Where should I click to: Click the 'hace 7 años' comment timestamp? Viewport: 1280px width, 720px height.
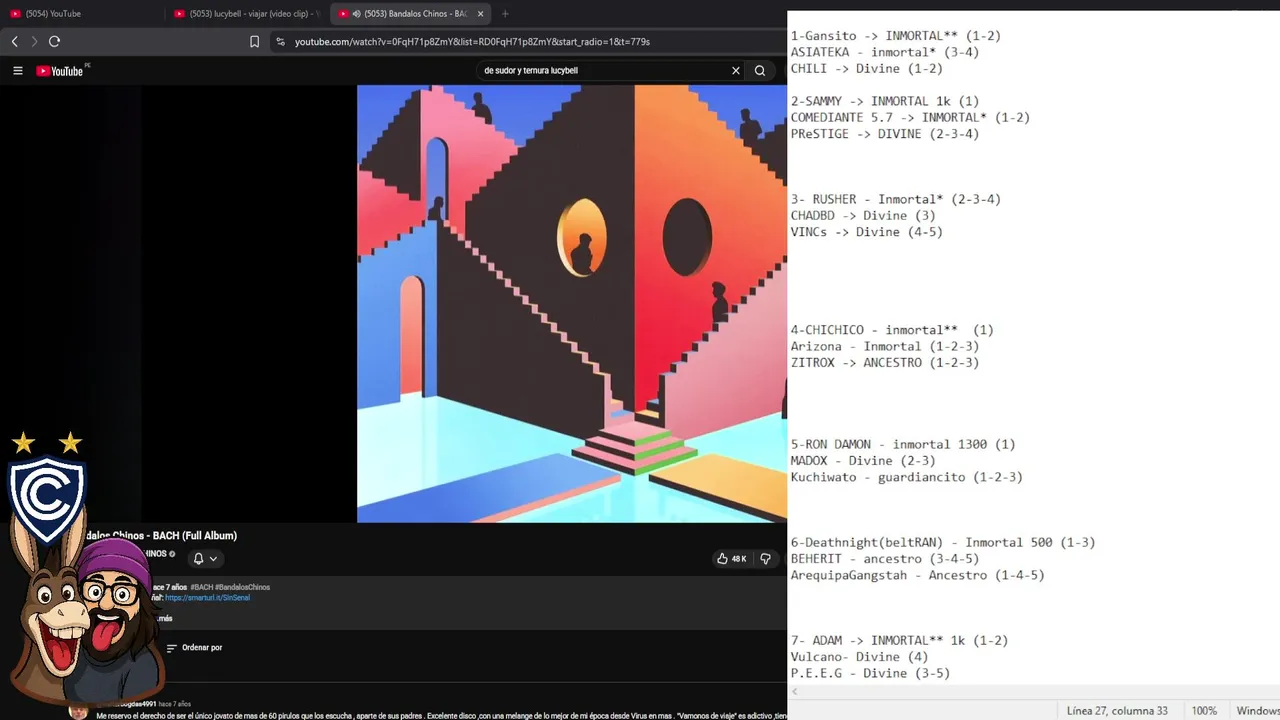click(174, 704)
